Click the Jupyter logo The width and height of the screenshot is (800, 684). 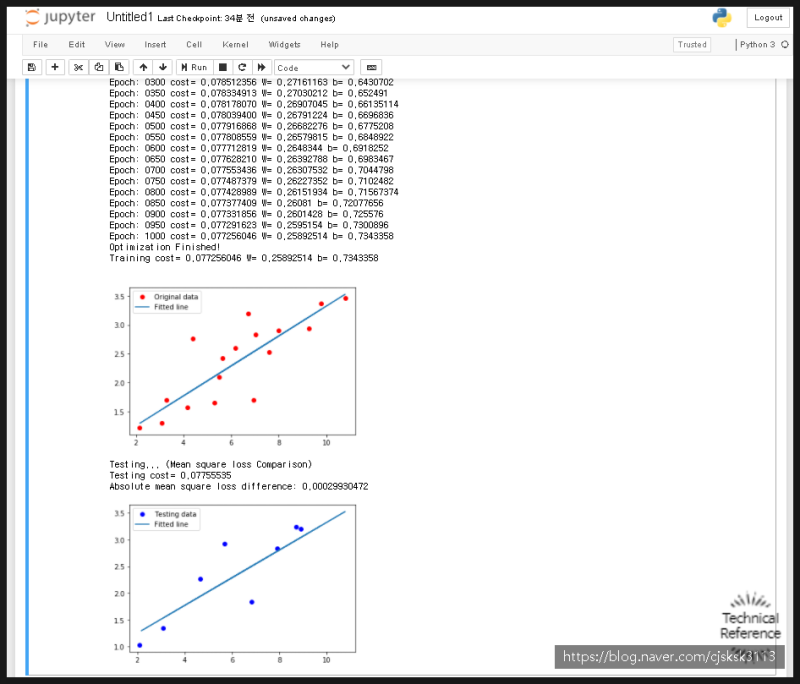point(59,17)
